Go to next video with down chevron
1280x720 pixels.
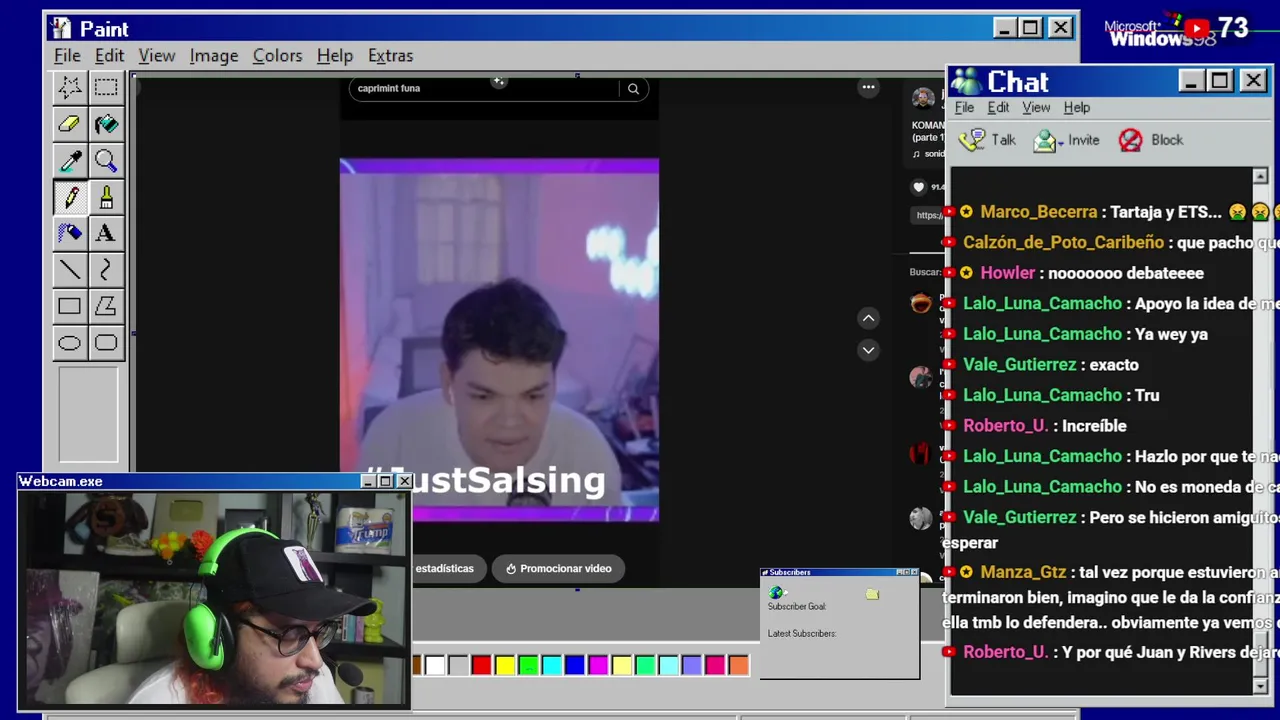pyautogui.click(x=868, y=350)
